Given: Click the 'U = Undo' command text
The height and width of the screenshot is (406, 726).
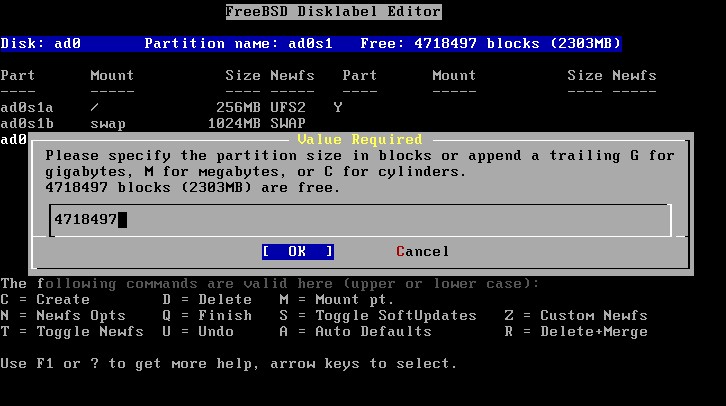Looking at the screenshot, I should pyautogui.click(x=198, y=331).
